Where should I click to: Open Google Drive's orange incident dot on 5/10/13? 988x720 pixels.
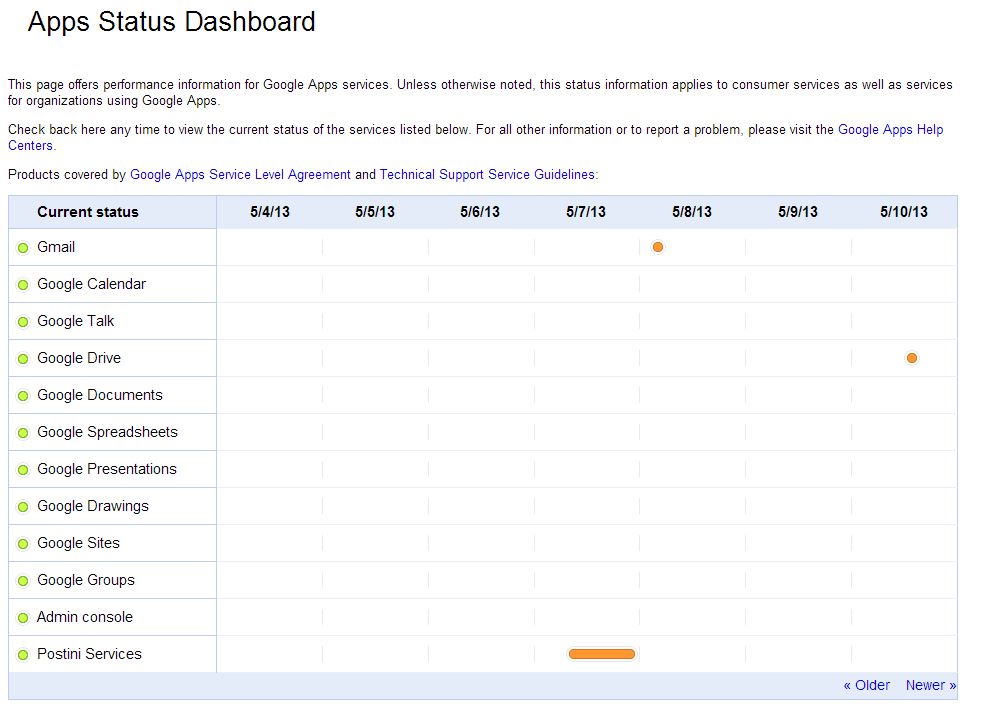(911, 358)
